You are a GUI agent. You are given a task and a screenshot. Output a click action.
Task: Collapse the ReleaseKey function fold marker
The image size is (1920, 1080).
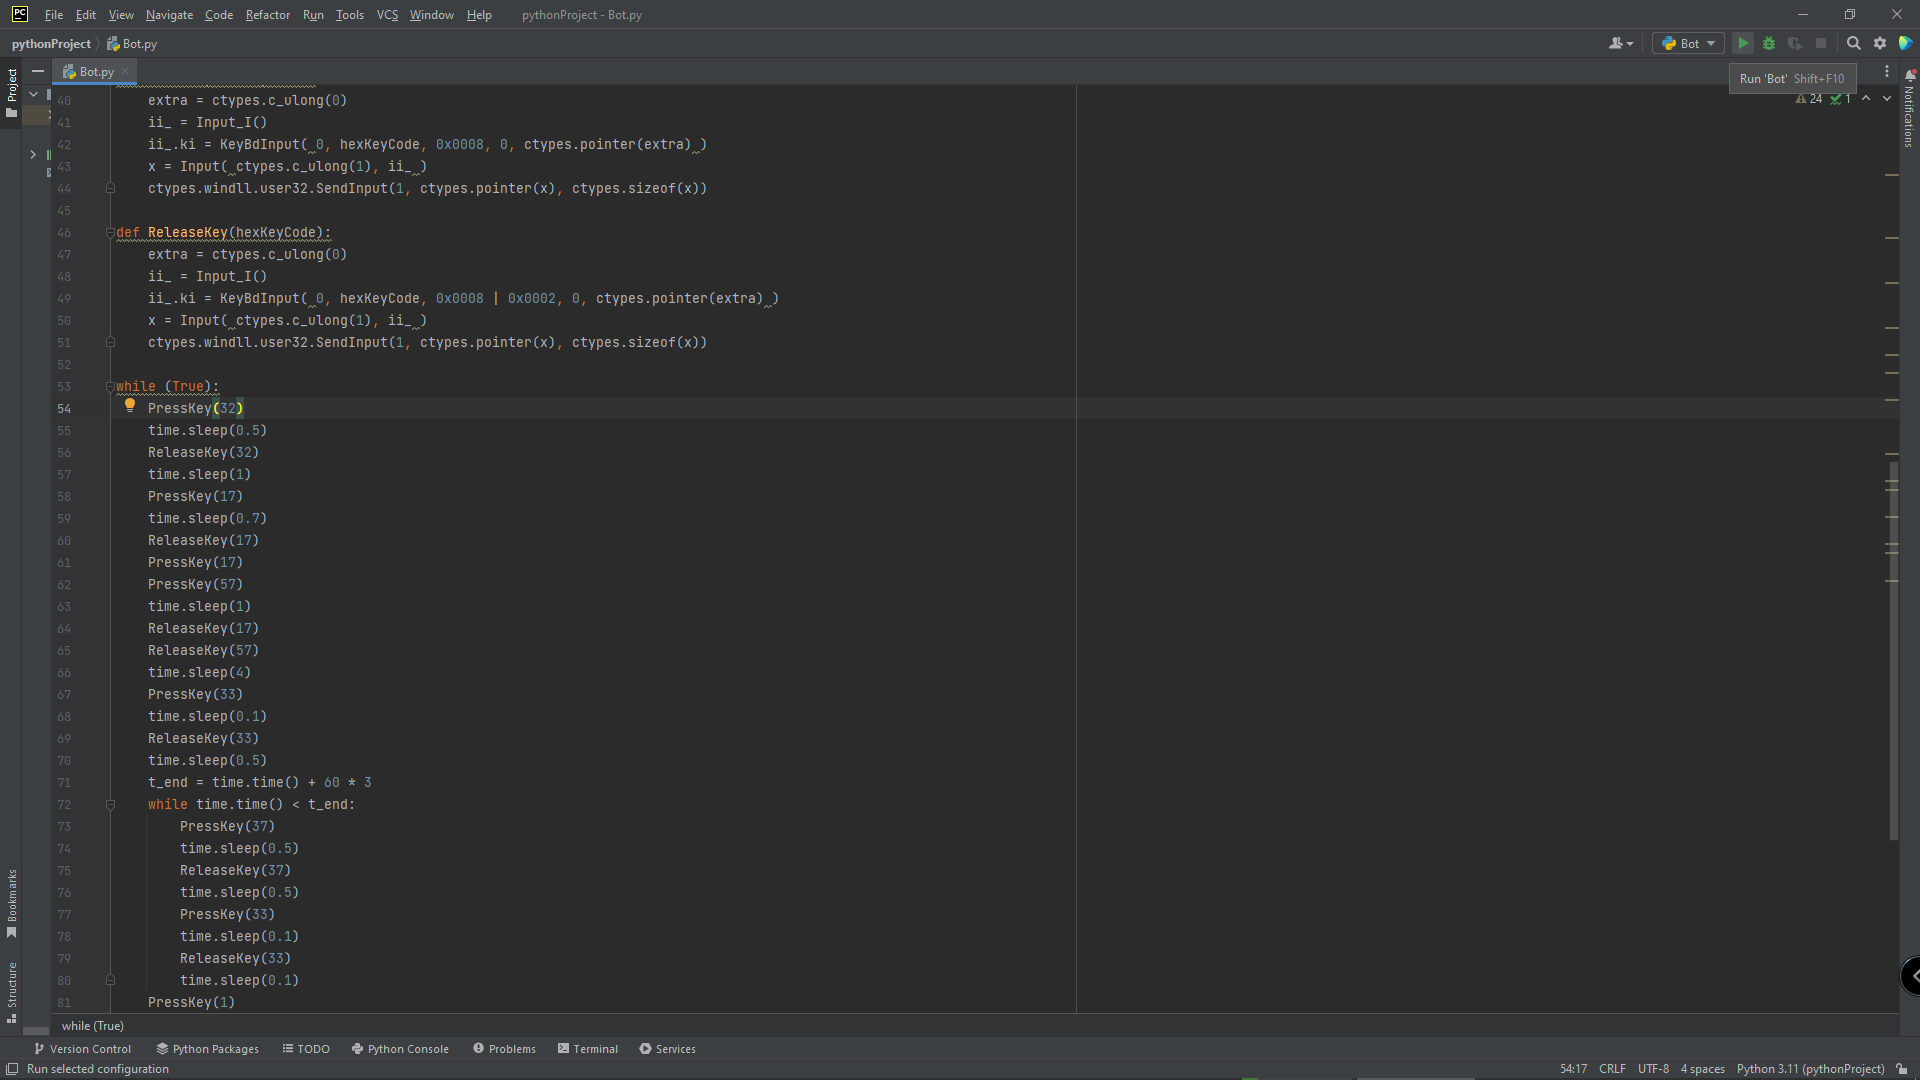pyautogui.click(x=110, y=233)
